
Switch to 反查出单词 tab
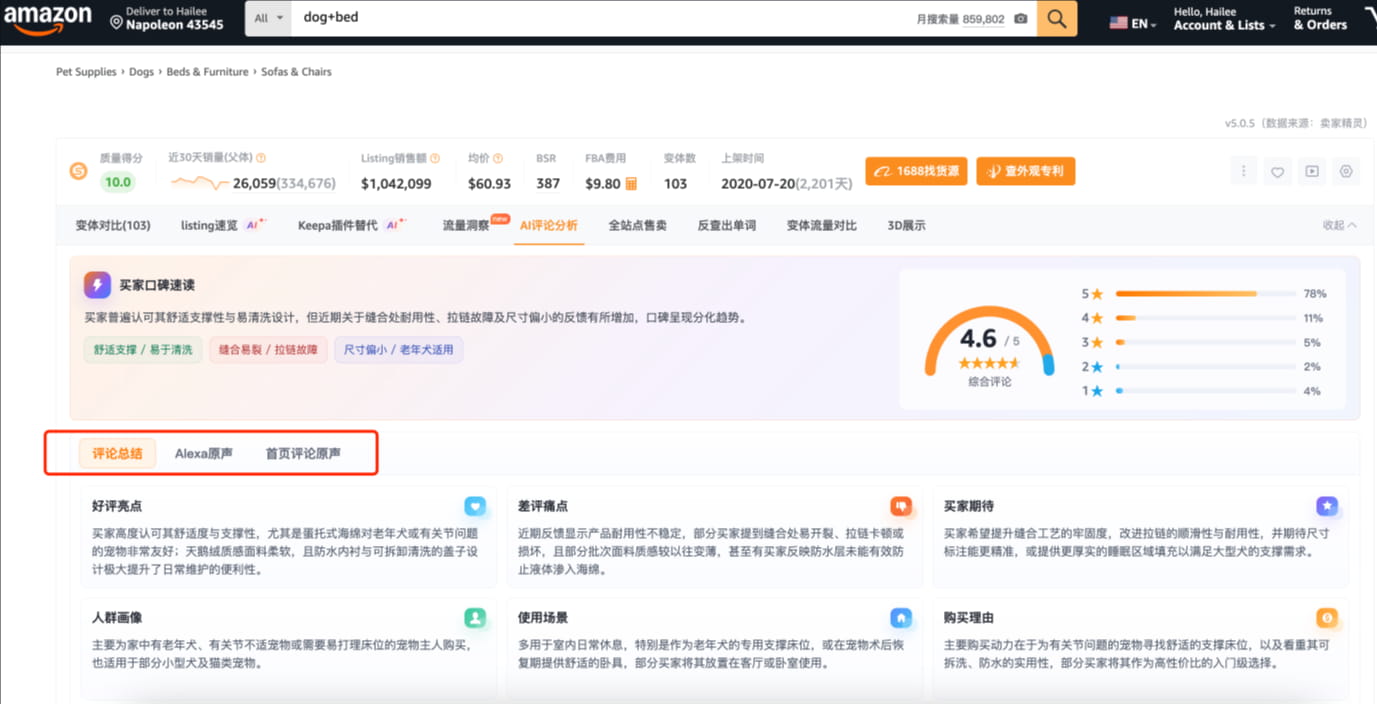click(x=726, y=225)
